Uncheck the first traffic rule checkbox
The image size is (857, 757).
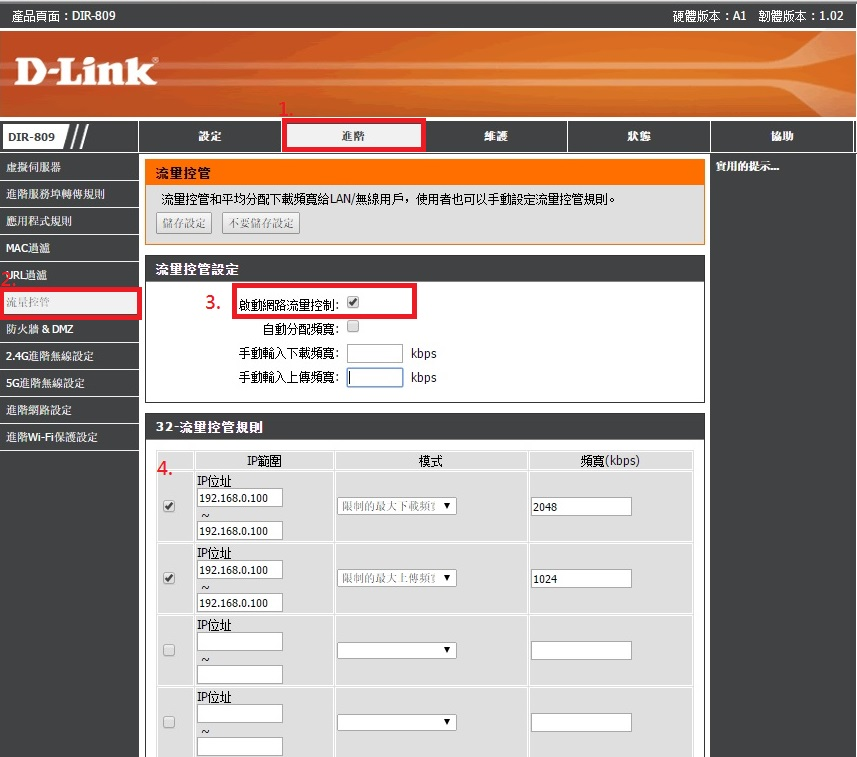tap(168, 507)
